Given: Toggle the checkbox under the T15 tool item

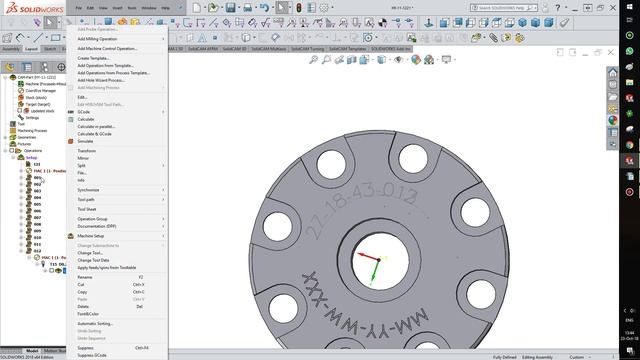Looking at the screenshot, I should (52, 270).
